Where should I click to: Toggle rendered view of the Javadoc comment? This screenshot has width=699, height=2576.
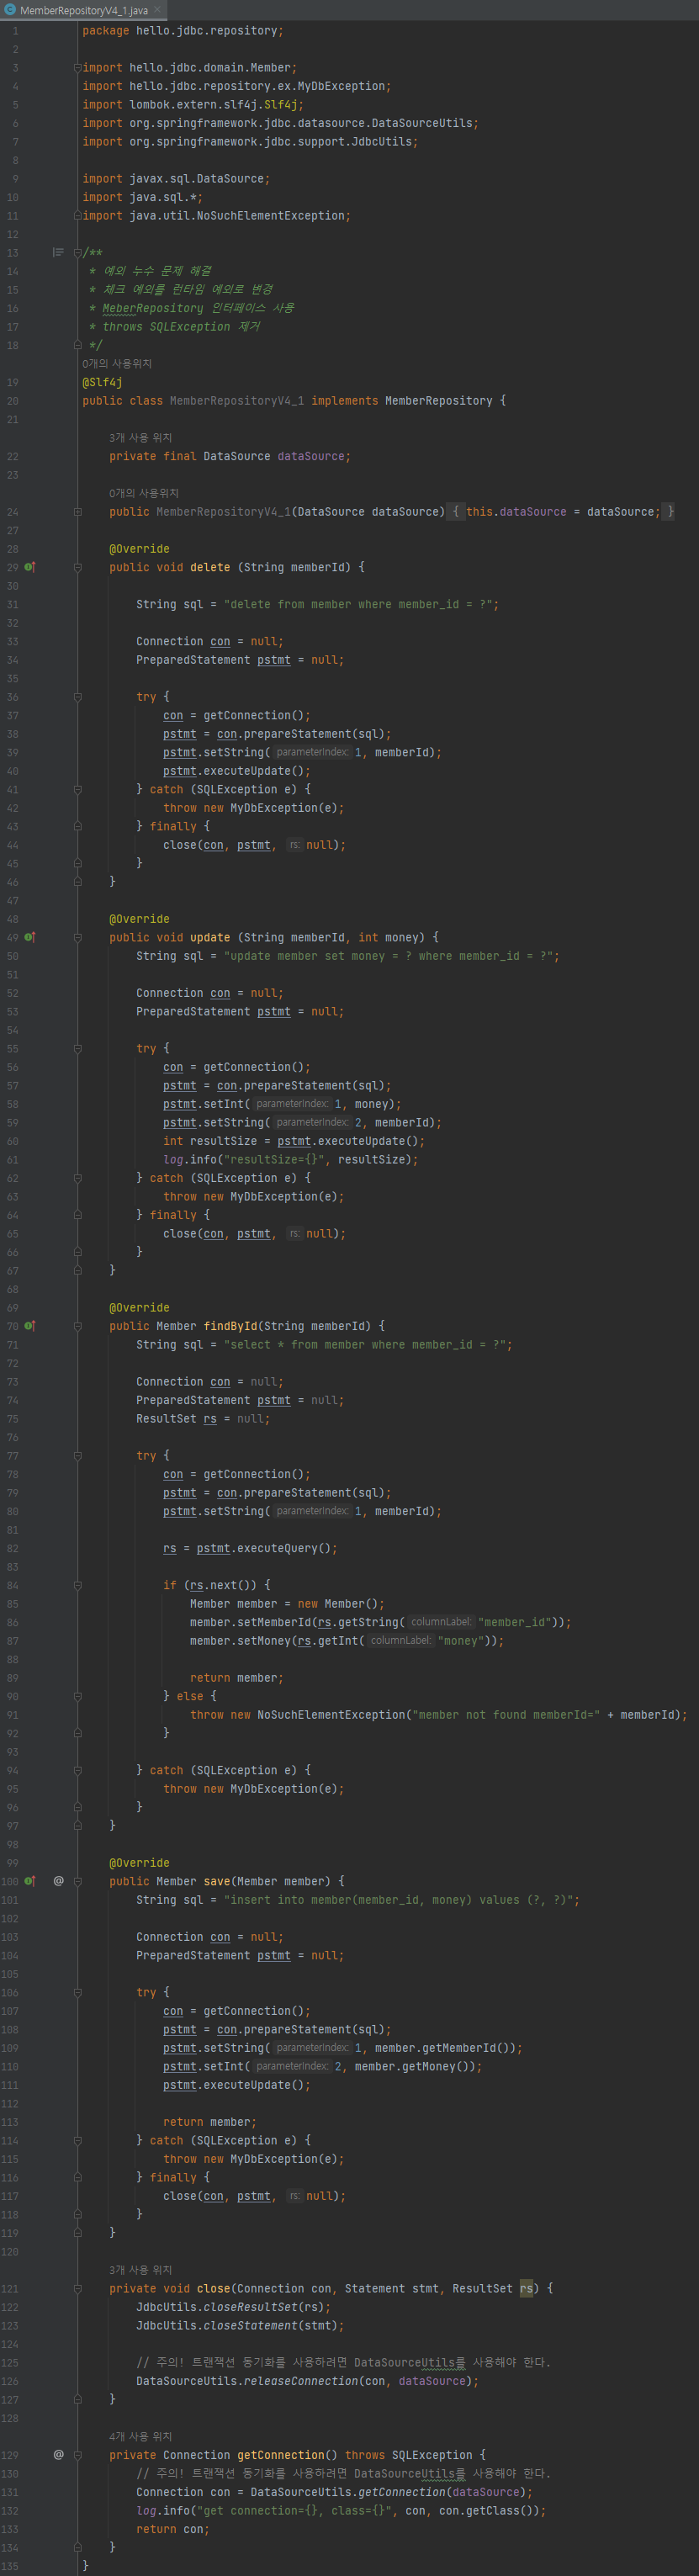click(58, 253)
